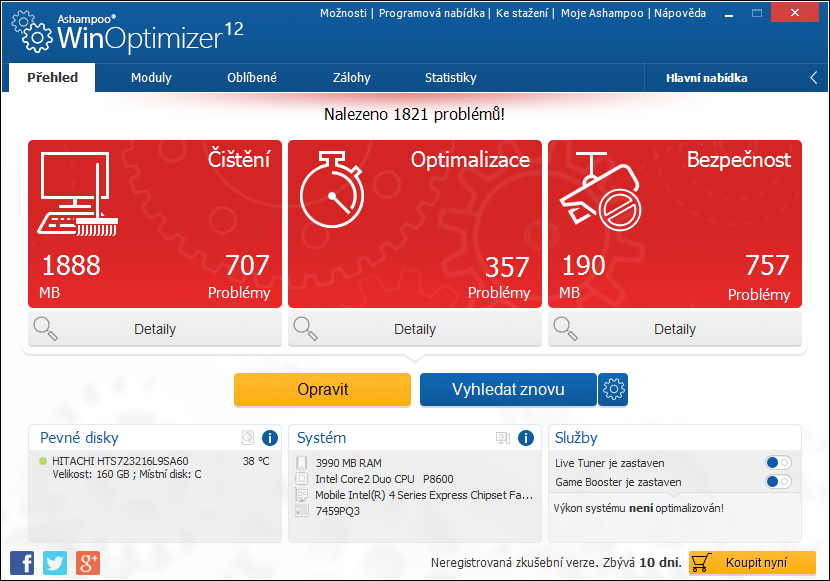
Task: Click the icon beside 7459PQ3
Action: pos(302,511)
